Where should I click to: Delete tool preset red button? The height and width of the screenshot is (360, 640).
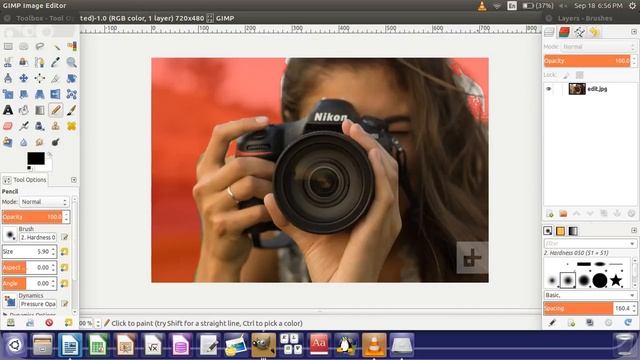coord(49,322)
